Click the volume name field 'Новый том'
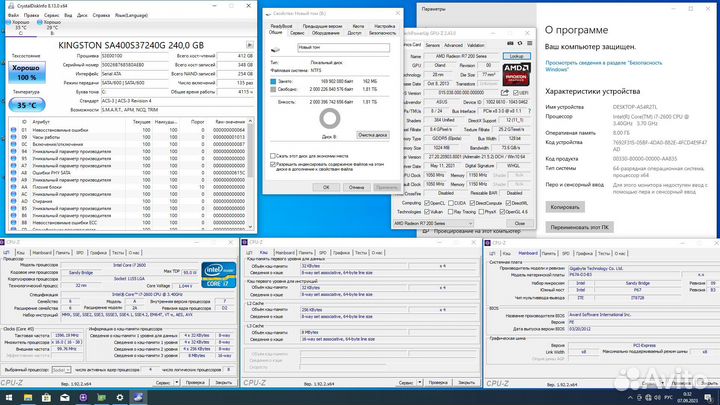The height and width of the screenshot is (405, 720). [343, 47]
